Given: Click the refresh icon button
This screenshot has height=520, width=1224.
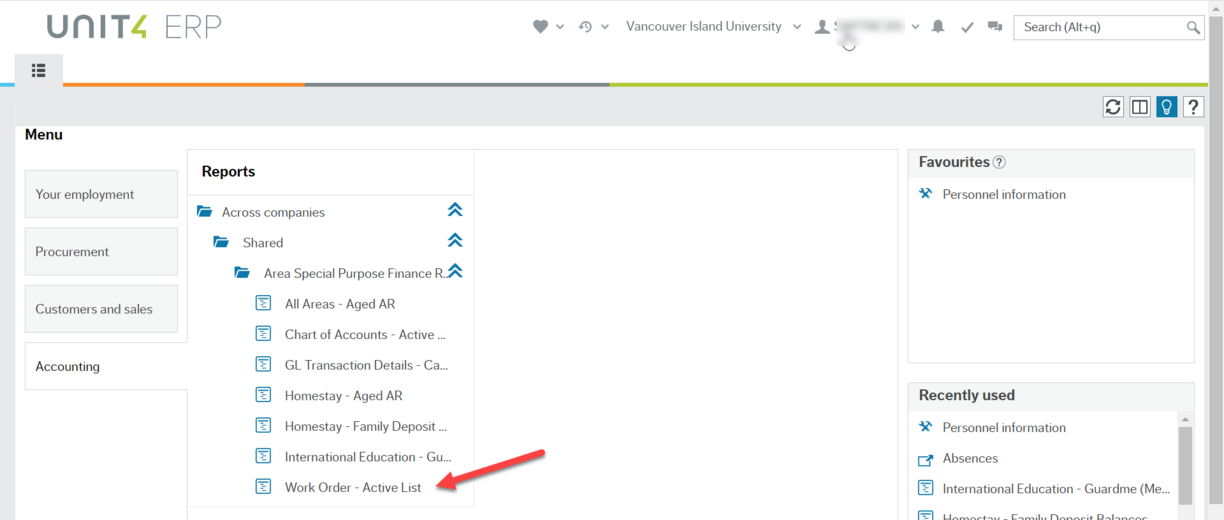Looking at the screenshot, I should pos(1113,107).
